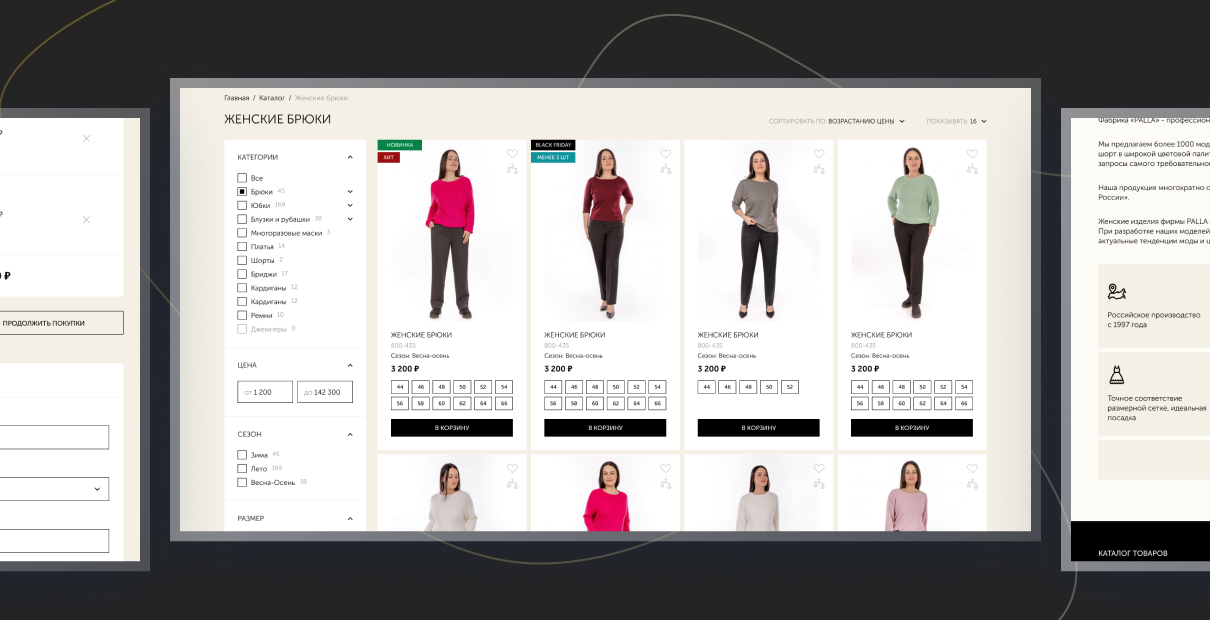
Task: Open pink sweater product photo
Action: click(x=452, y=233)
